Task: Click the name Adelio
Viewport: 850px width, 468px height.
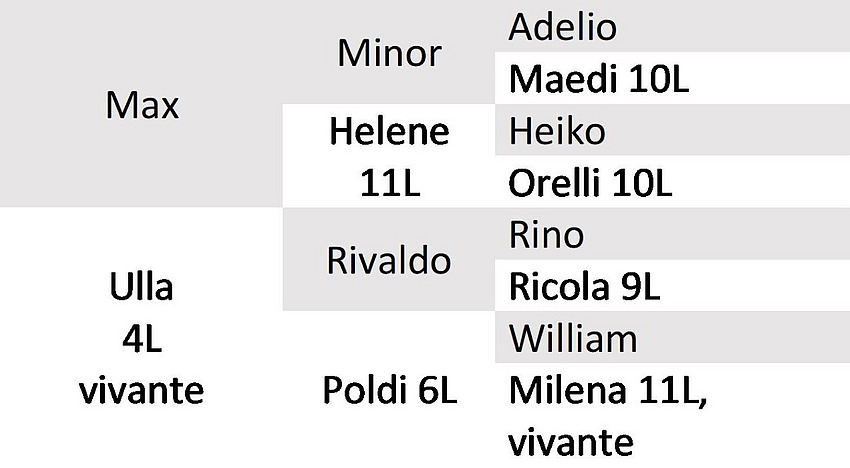Action: (x=562, y=27)
